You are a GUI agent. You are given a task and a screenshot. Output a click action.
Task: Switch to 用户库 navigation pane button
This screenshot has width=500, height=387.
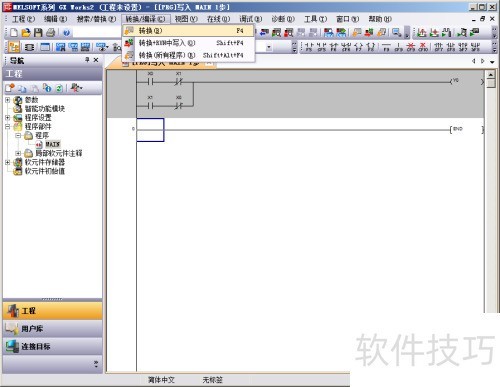pyautogui.click(x=52, y=329)
